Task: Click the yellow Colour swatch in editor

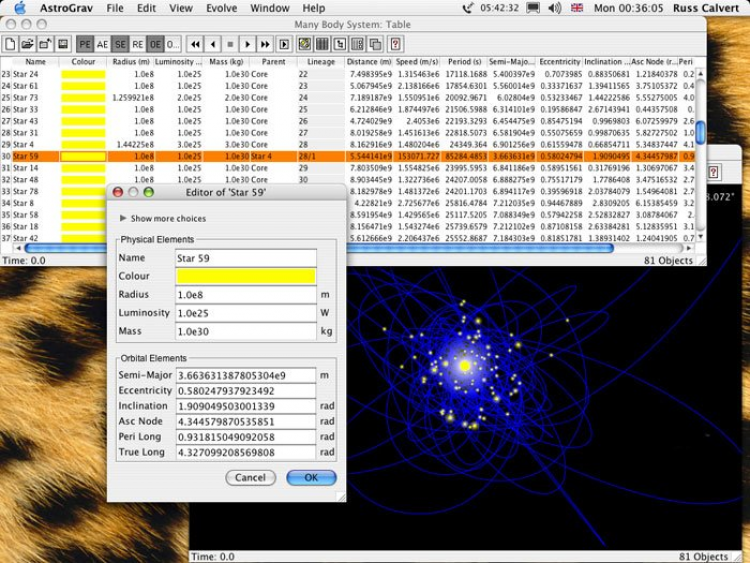Action: [245, 276]
